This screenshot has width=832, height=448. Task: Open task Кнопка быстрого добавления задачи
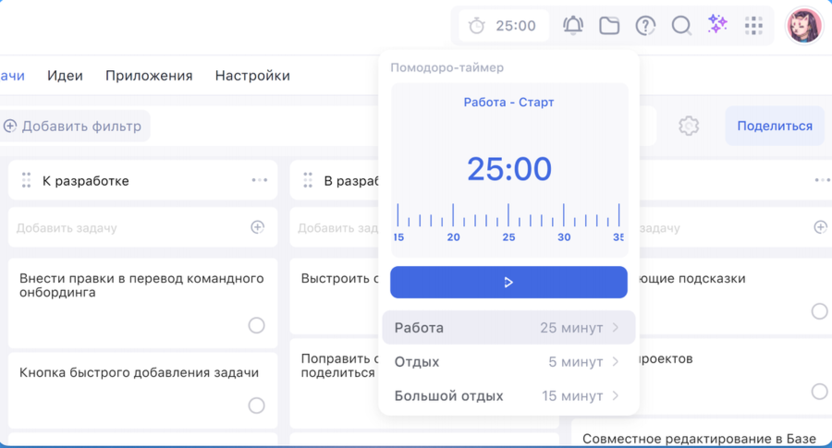(143, 391)
